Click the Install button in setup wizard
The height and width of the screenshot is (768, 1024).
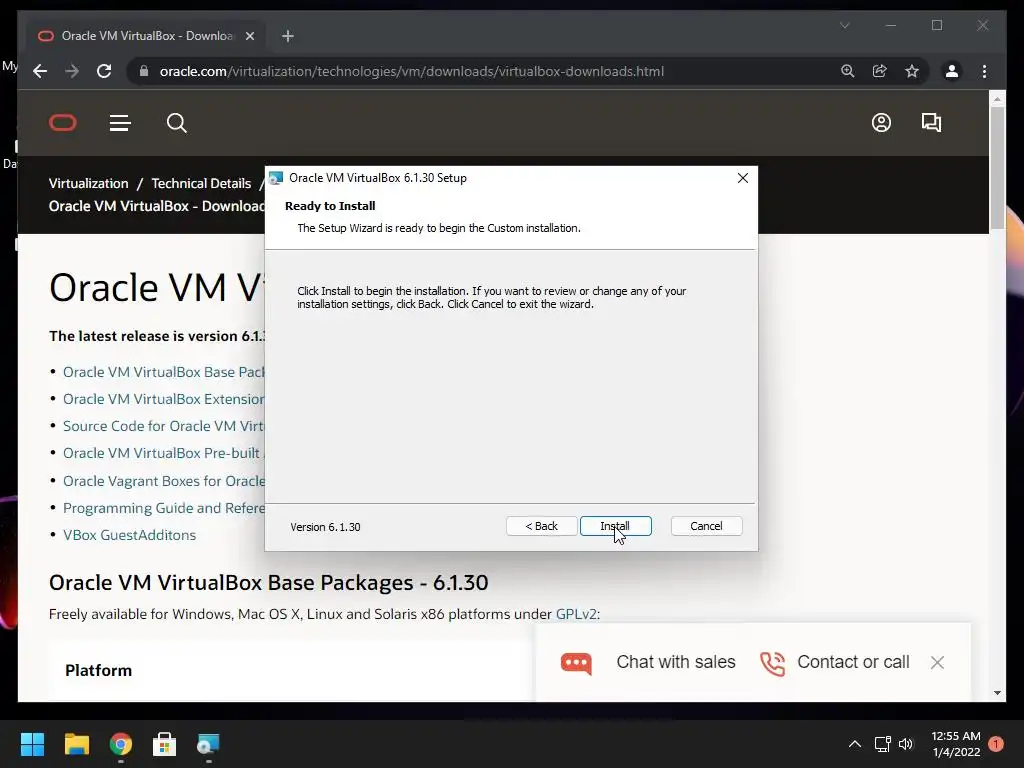[x=615, y=526]
